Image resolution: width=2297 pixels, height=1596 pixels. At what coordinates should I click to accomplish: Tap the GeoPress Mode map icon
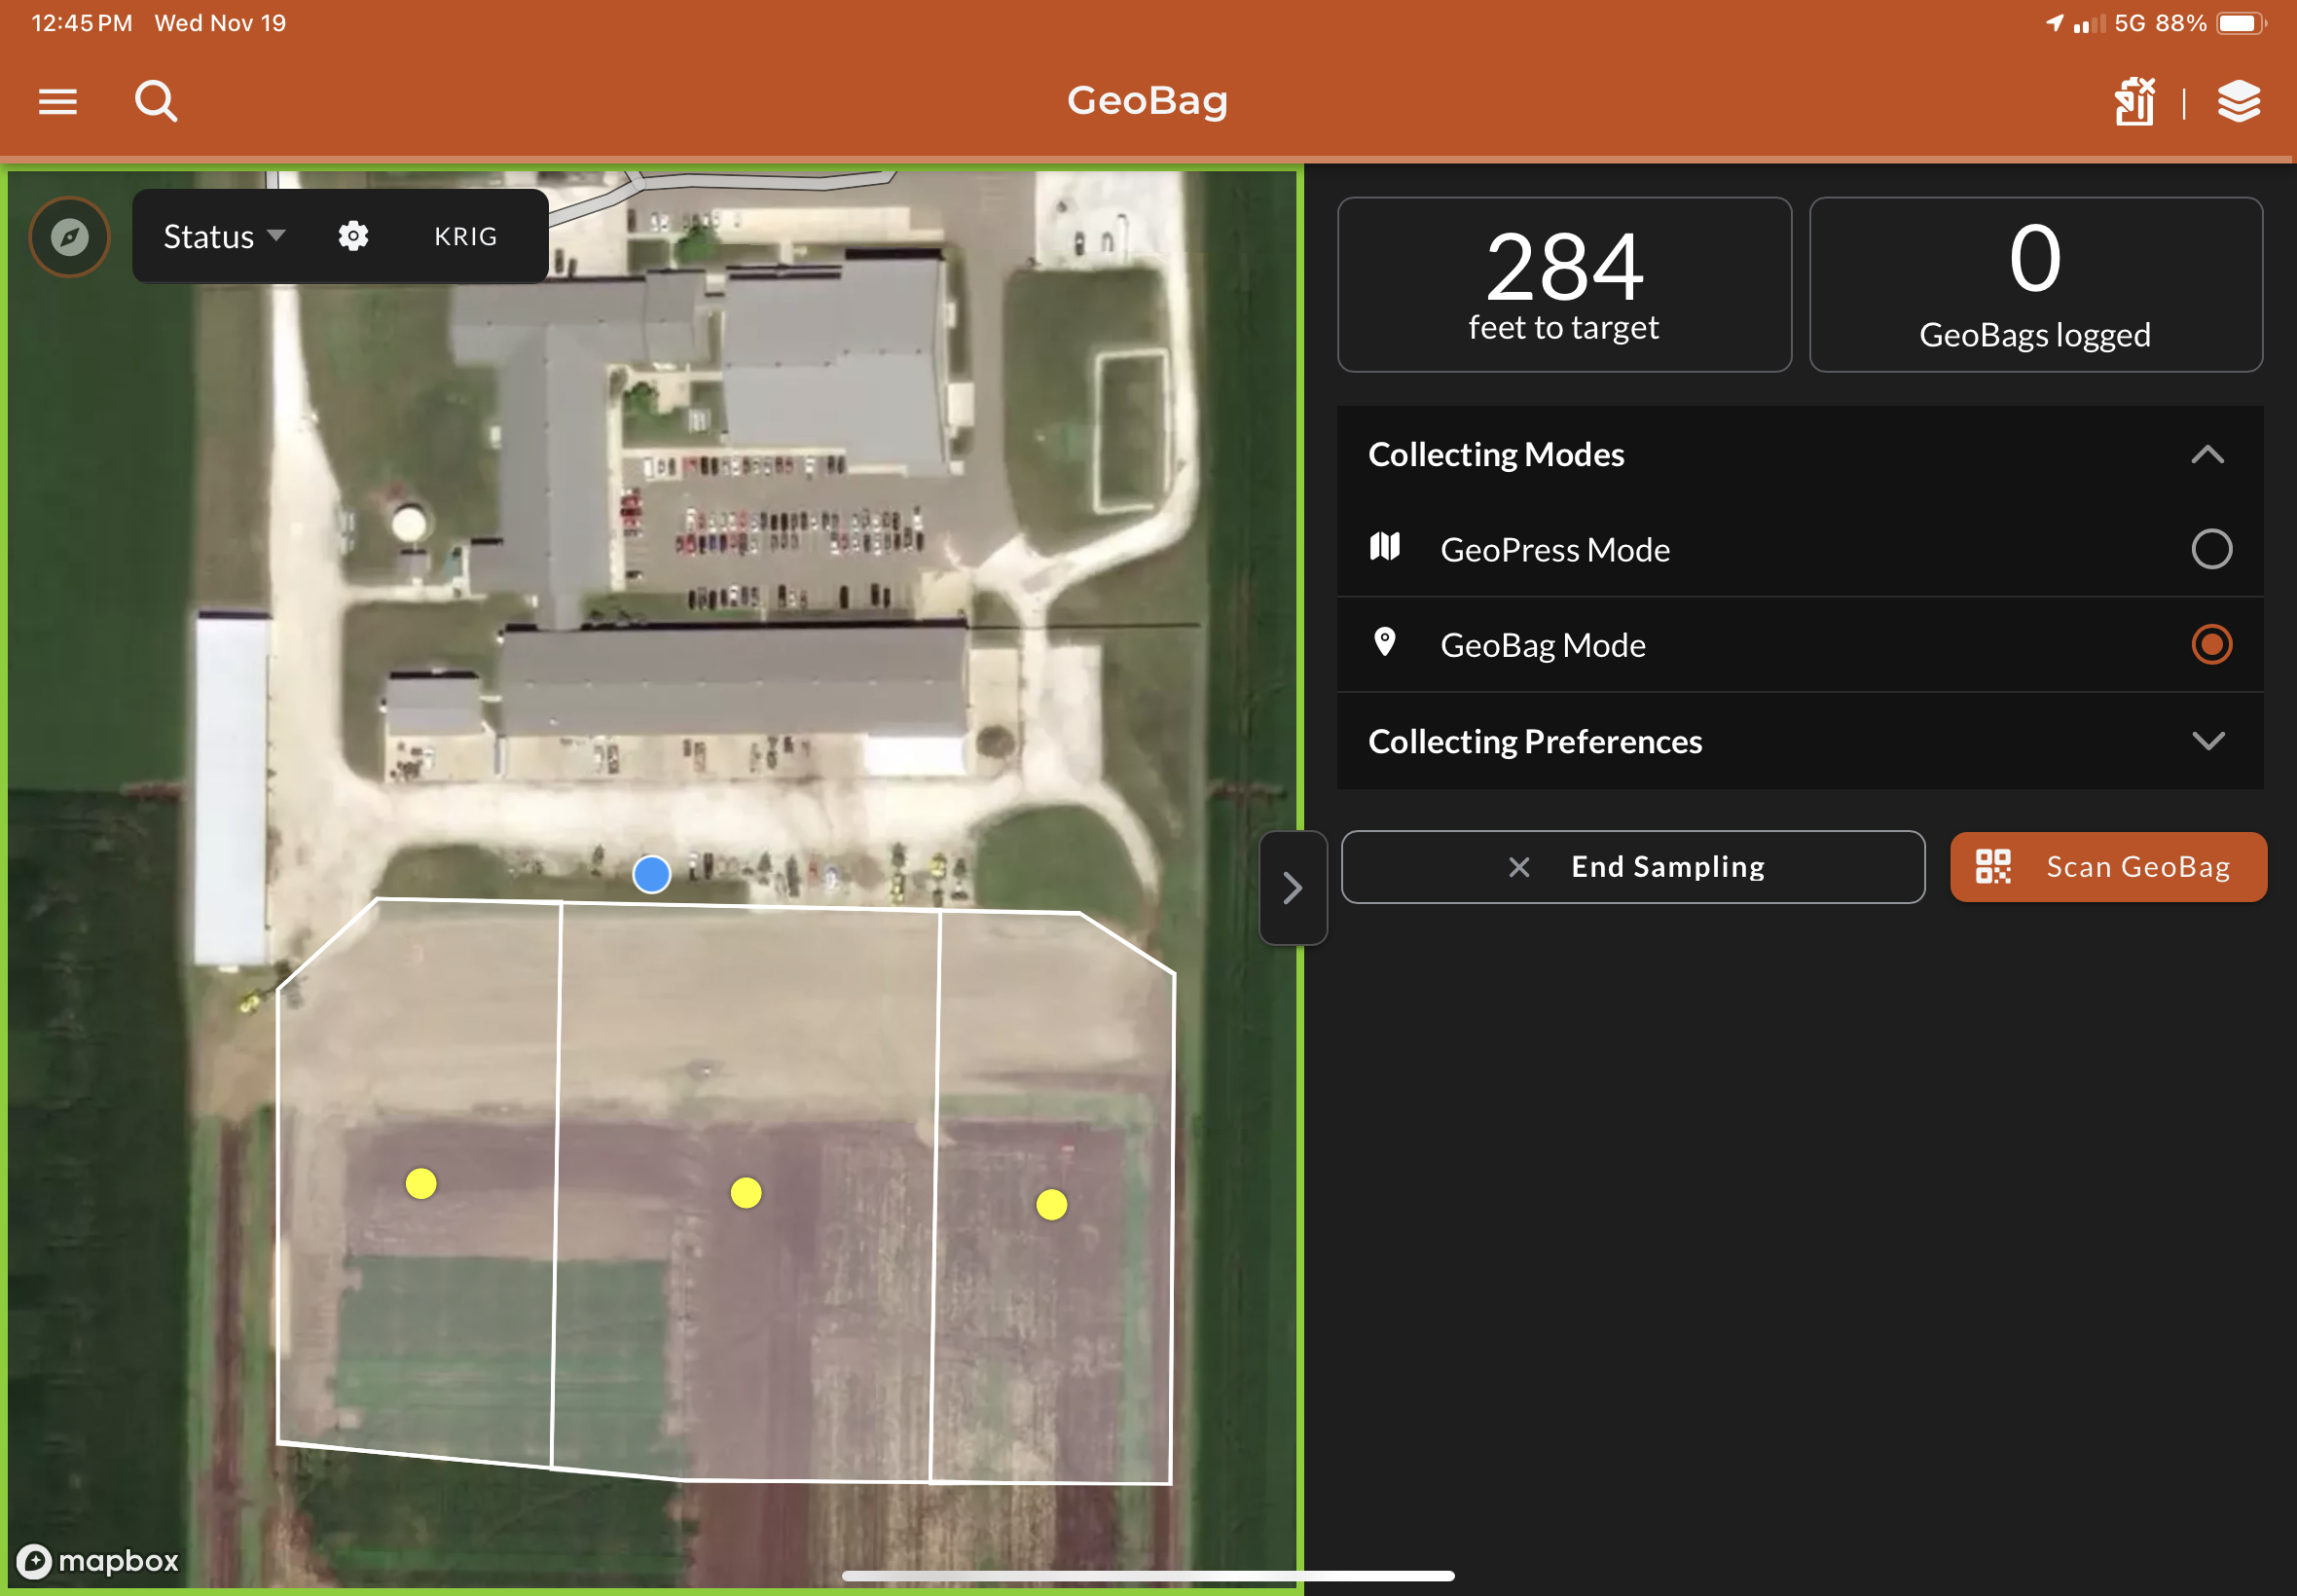pos(1384,547)
